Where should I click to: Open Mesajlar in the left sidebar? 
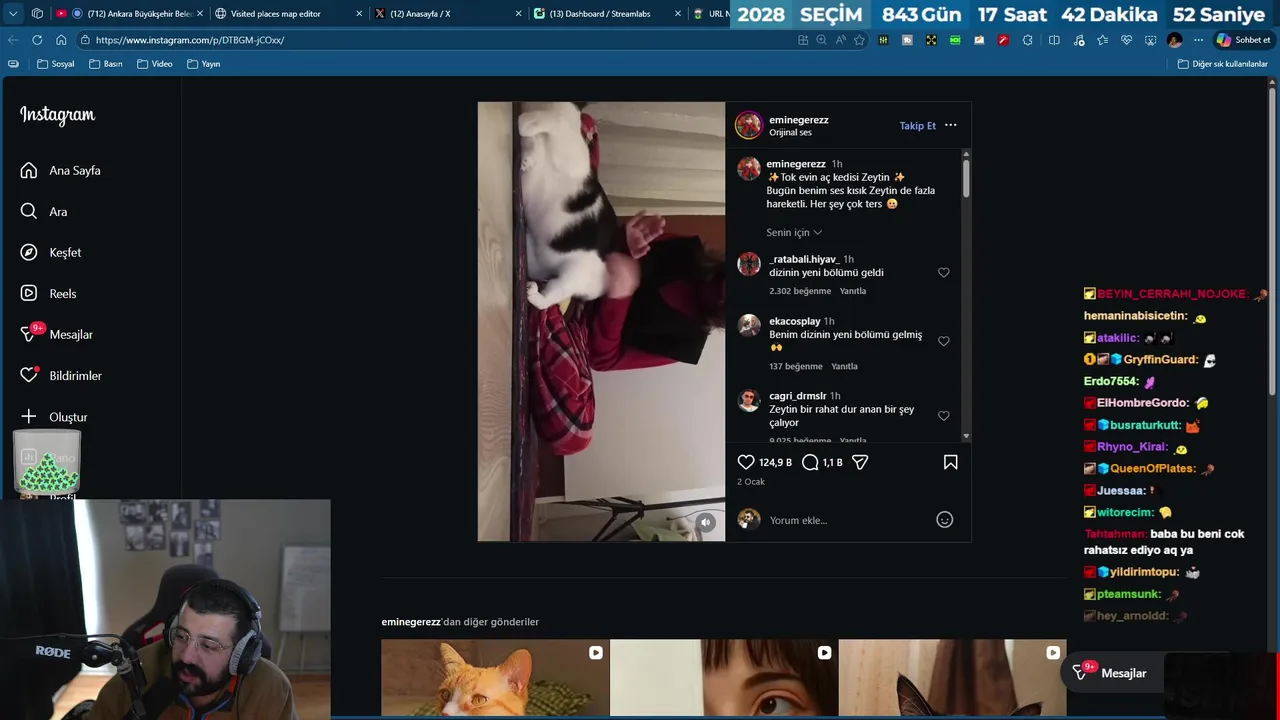56,334
